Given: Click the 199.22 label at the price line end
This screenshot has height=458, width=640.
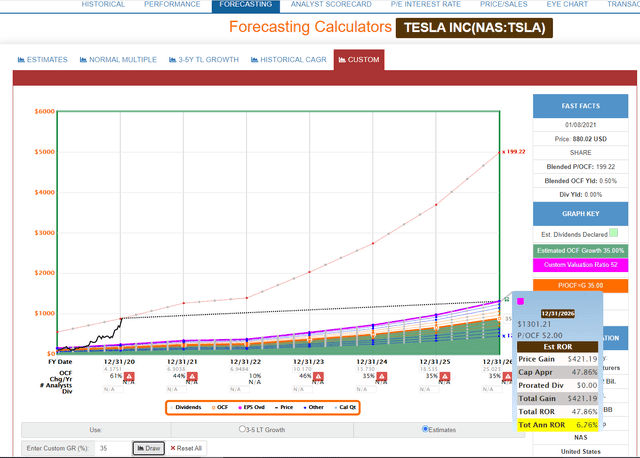Looking at the screenshot, I should coord(516,152).
